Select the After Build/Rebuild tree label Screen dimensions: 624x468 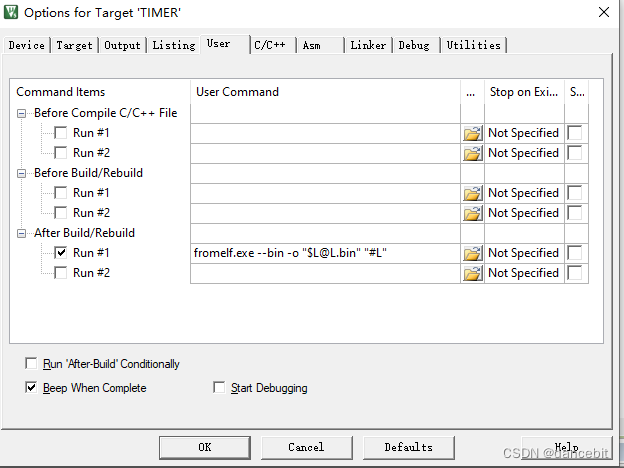(84, 233)
